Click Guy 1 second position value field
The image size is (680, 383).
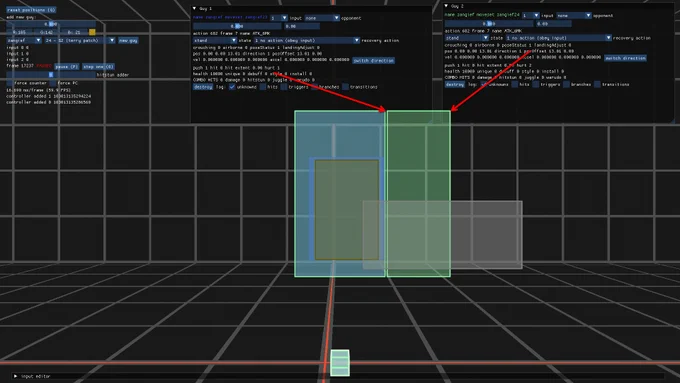pyautogui.click(x=302, y=26)
